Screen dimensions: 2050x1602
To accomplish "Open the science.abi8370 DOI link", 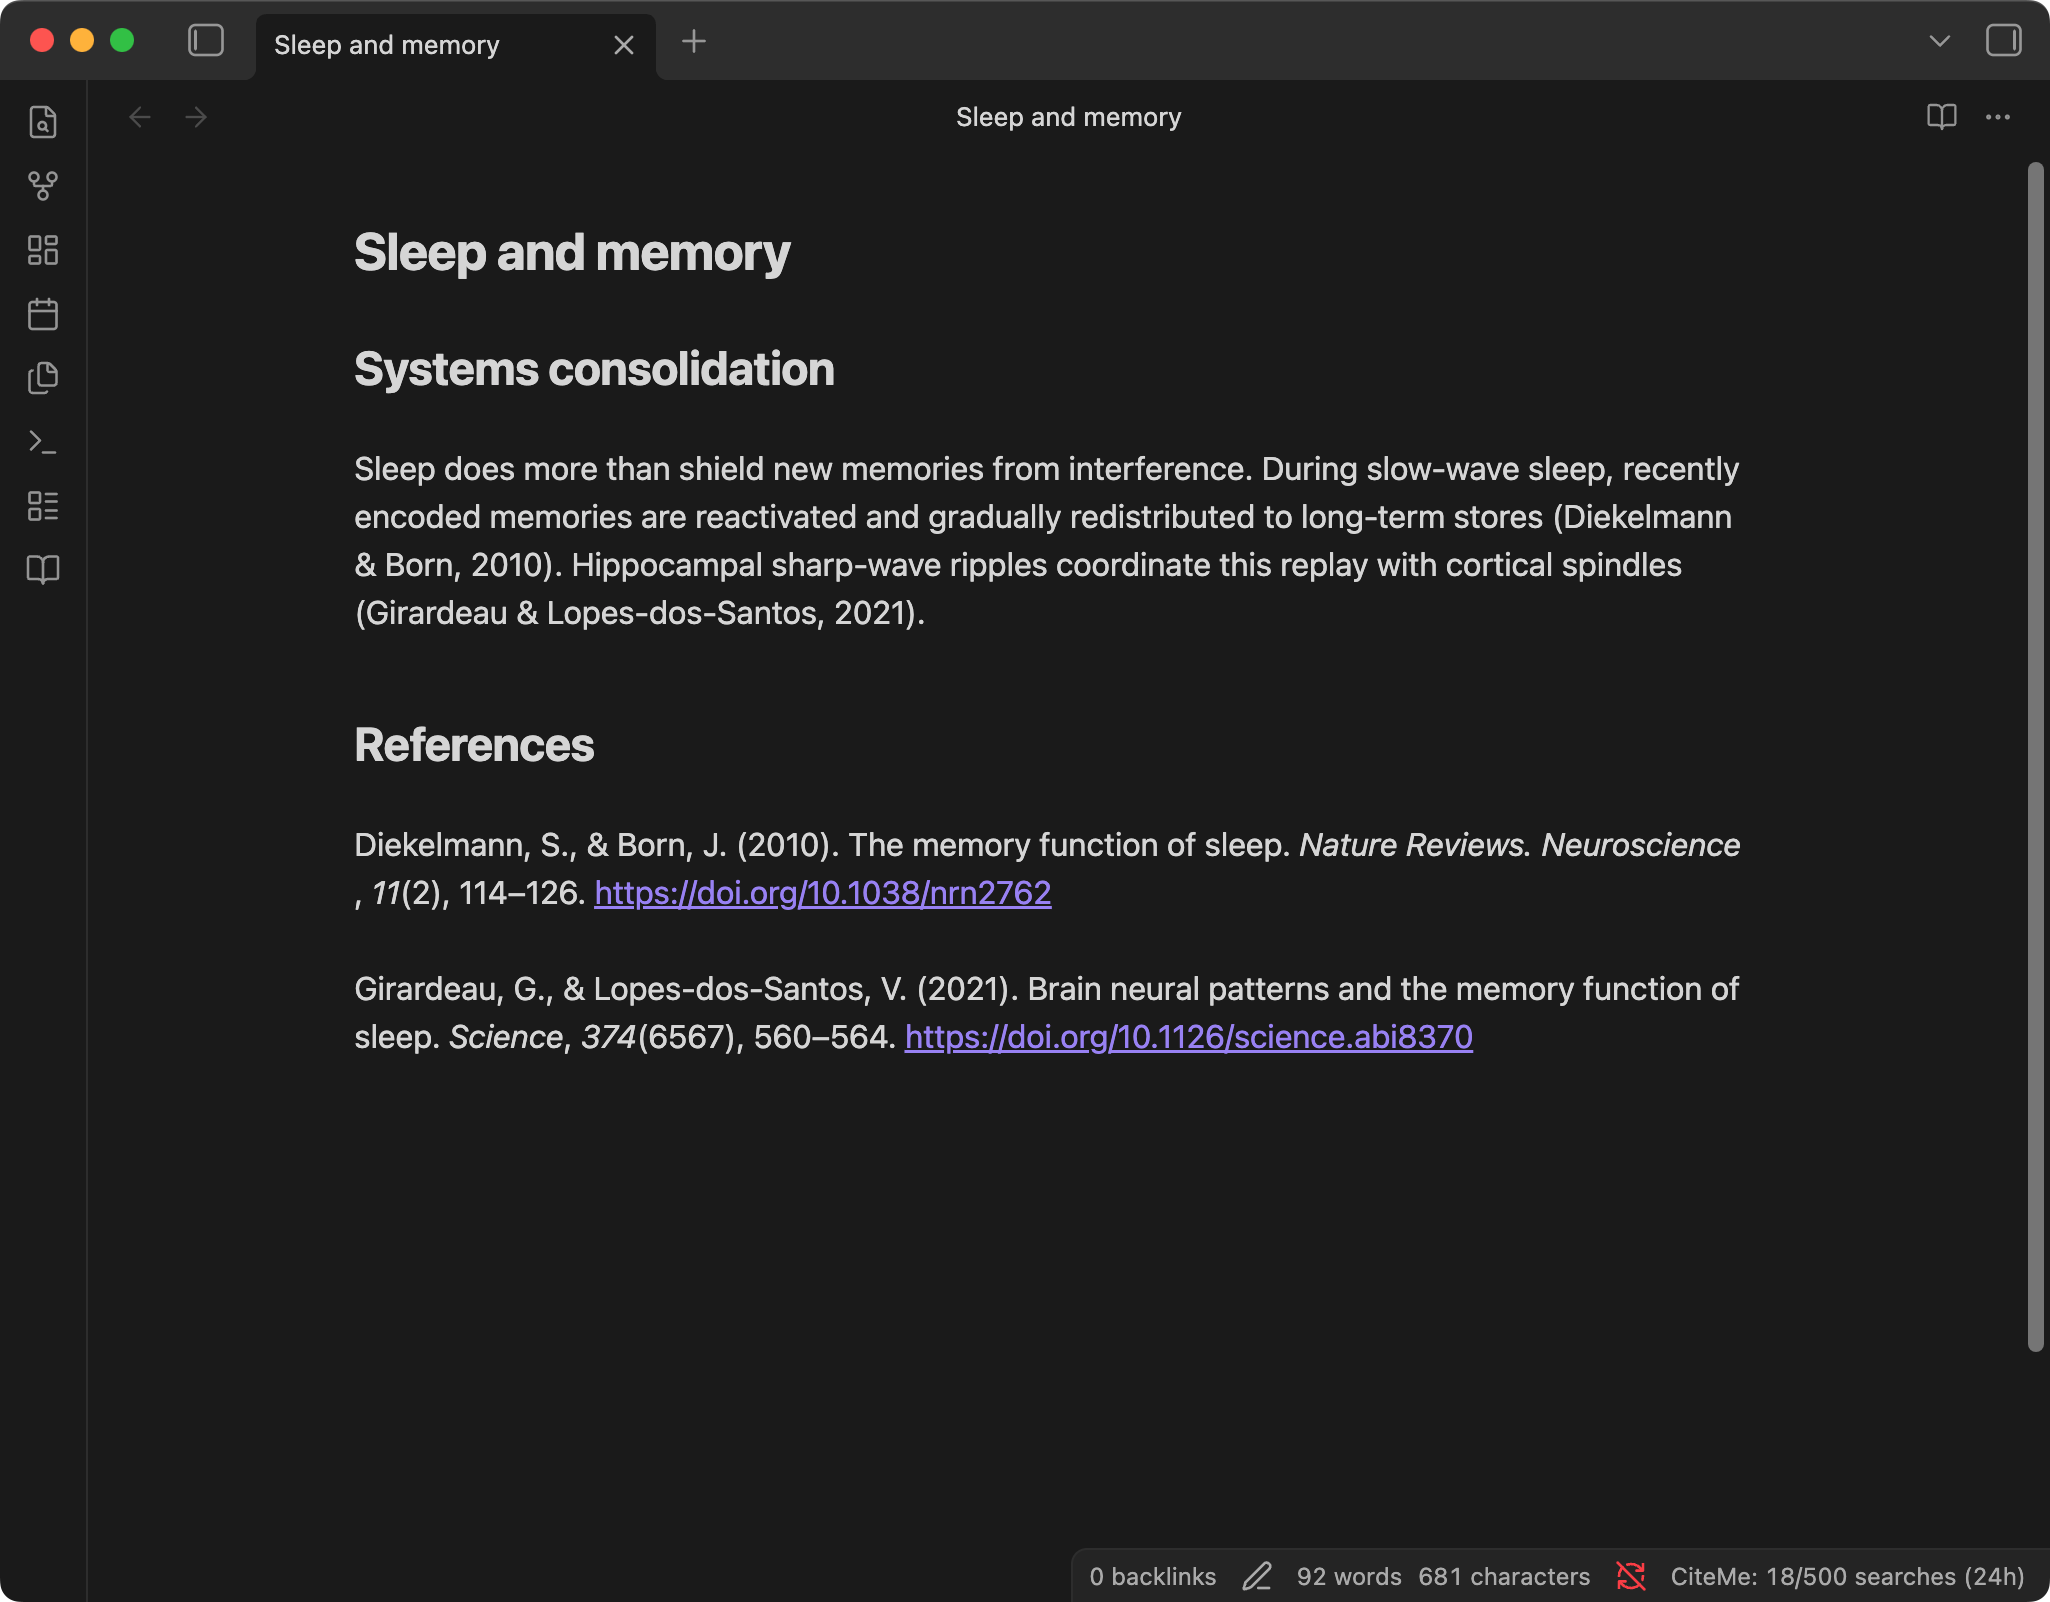I will [1189, 1037].
